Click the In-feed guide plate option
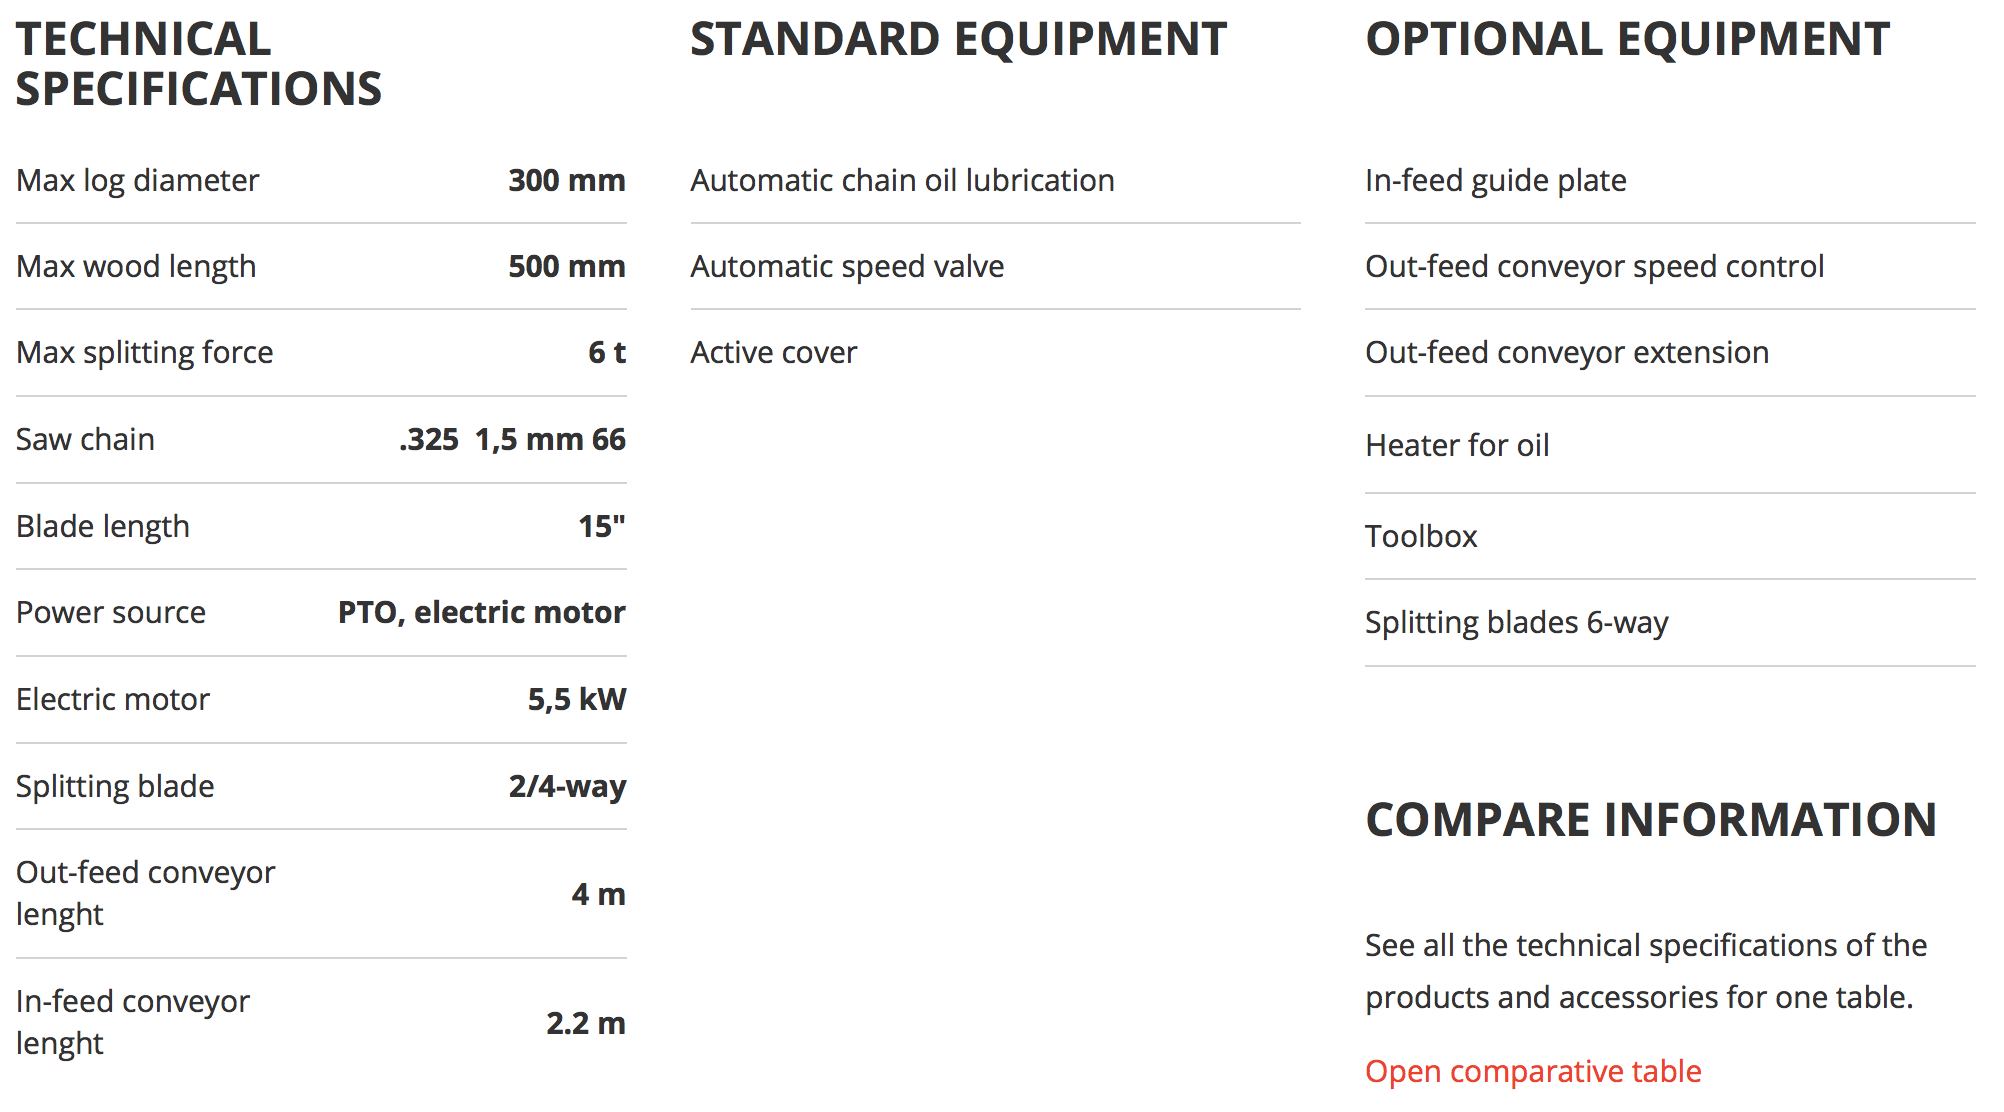The height and width of the screenshot is (1112, 2004). pyautogui.click(x=1496, y=180)
